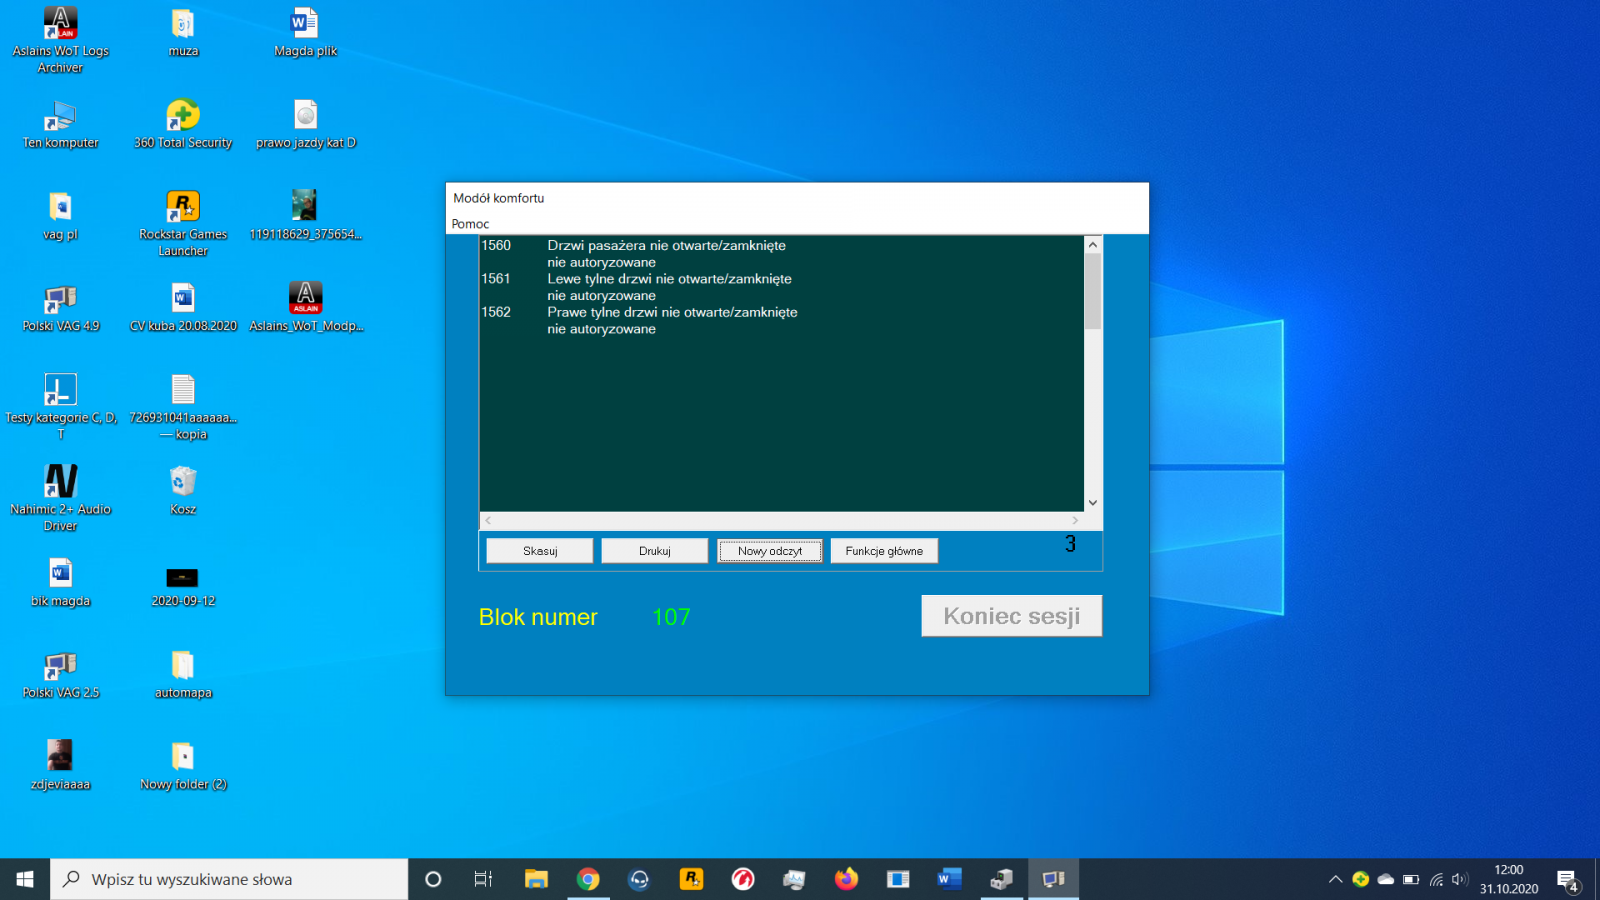Open the Pomoc menu
Viewport: 1600px width, 900px height.
pos(470,224)
